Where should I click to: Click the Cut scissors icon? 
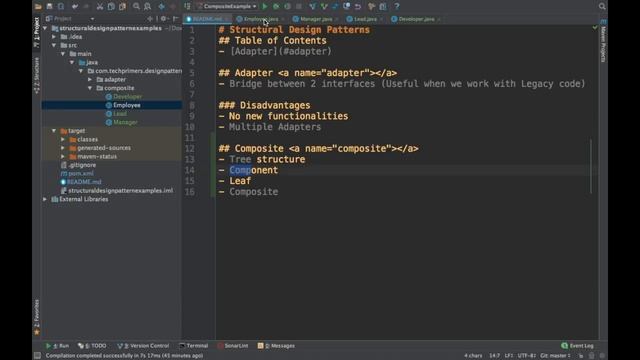[100, 7]
